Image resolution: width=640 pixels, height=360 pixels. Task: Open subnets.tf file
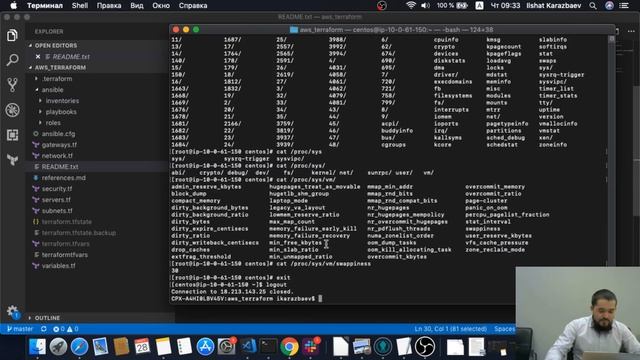pos(57,211)
